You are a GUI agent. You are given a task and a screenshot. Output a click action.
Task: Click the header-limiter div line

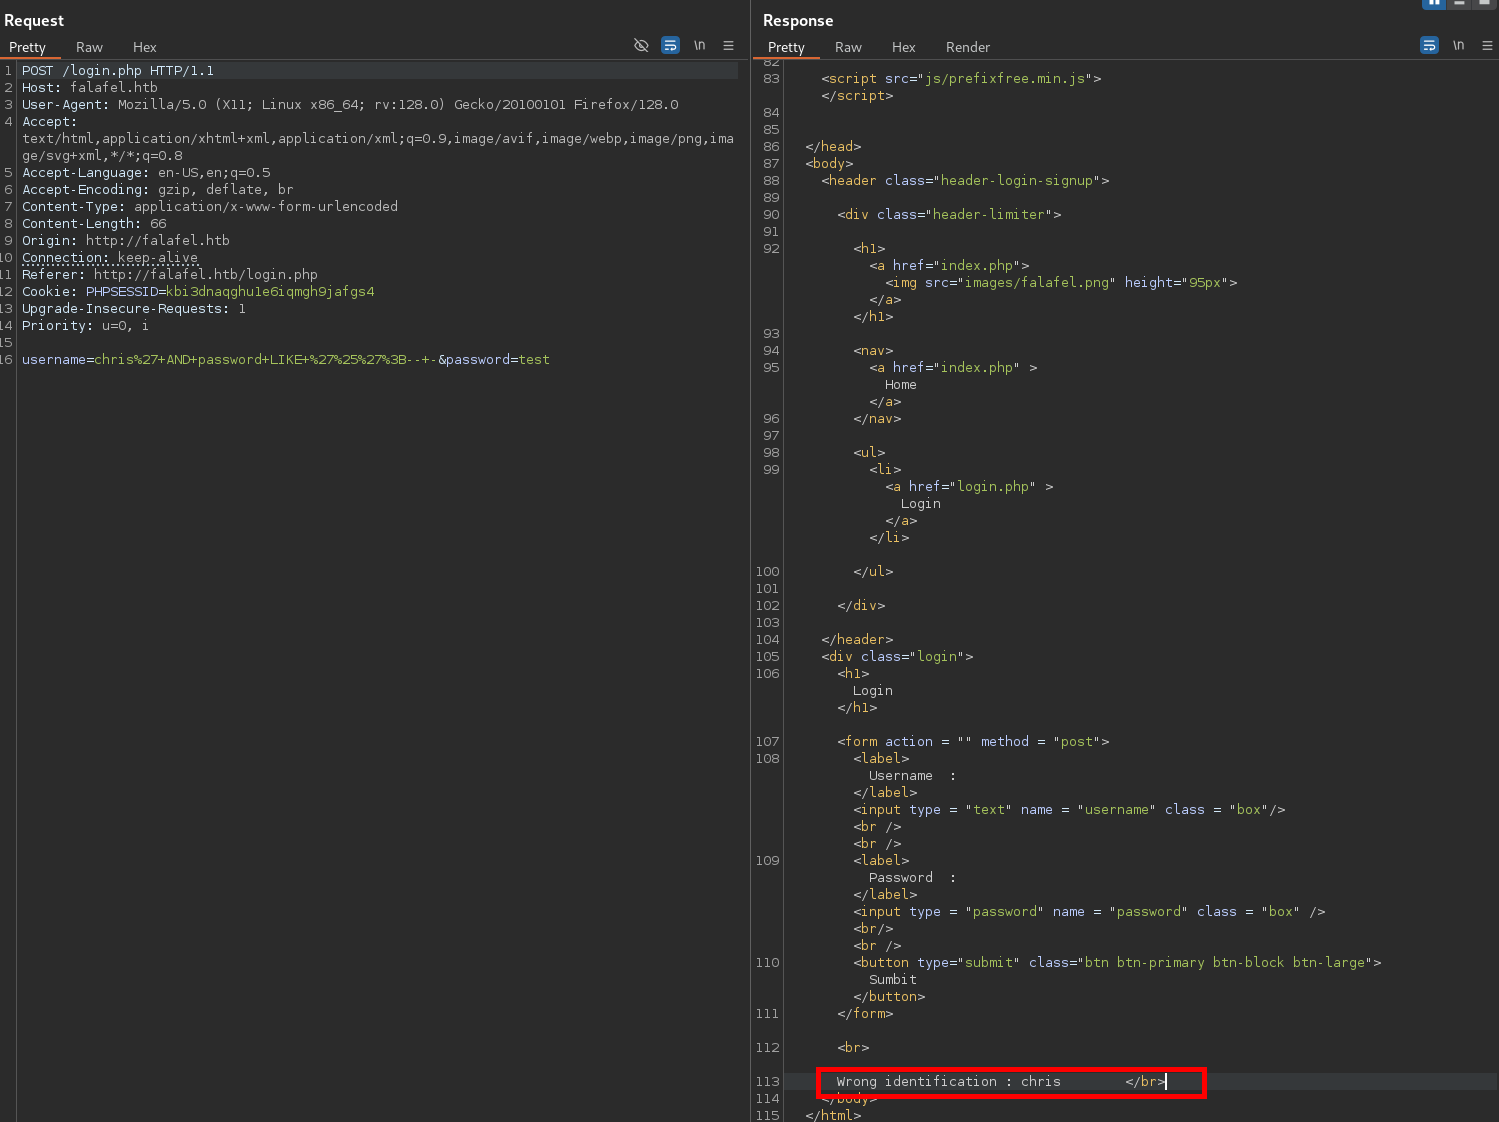pyautogui.click(x=949, y=215)
